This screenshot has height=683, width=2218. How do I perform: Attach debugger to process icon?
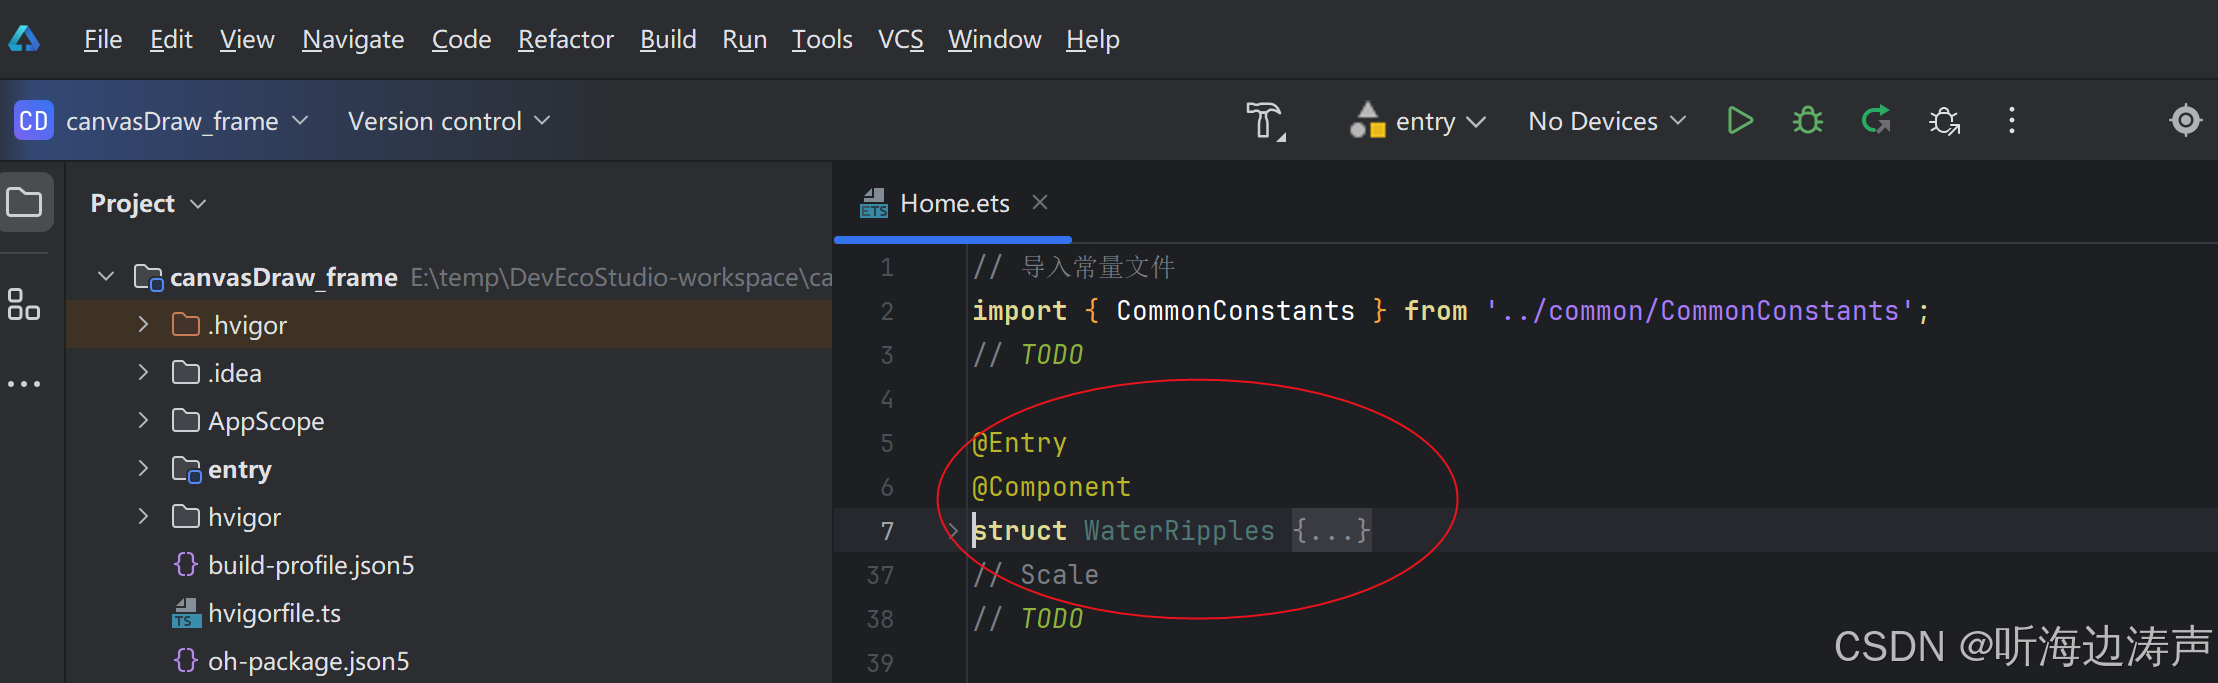1944,121
